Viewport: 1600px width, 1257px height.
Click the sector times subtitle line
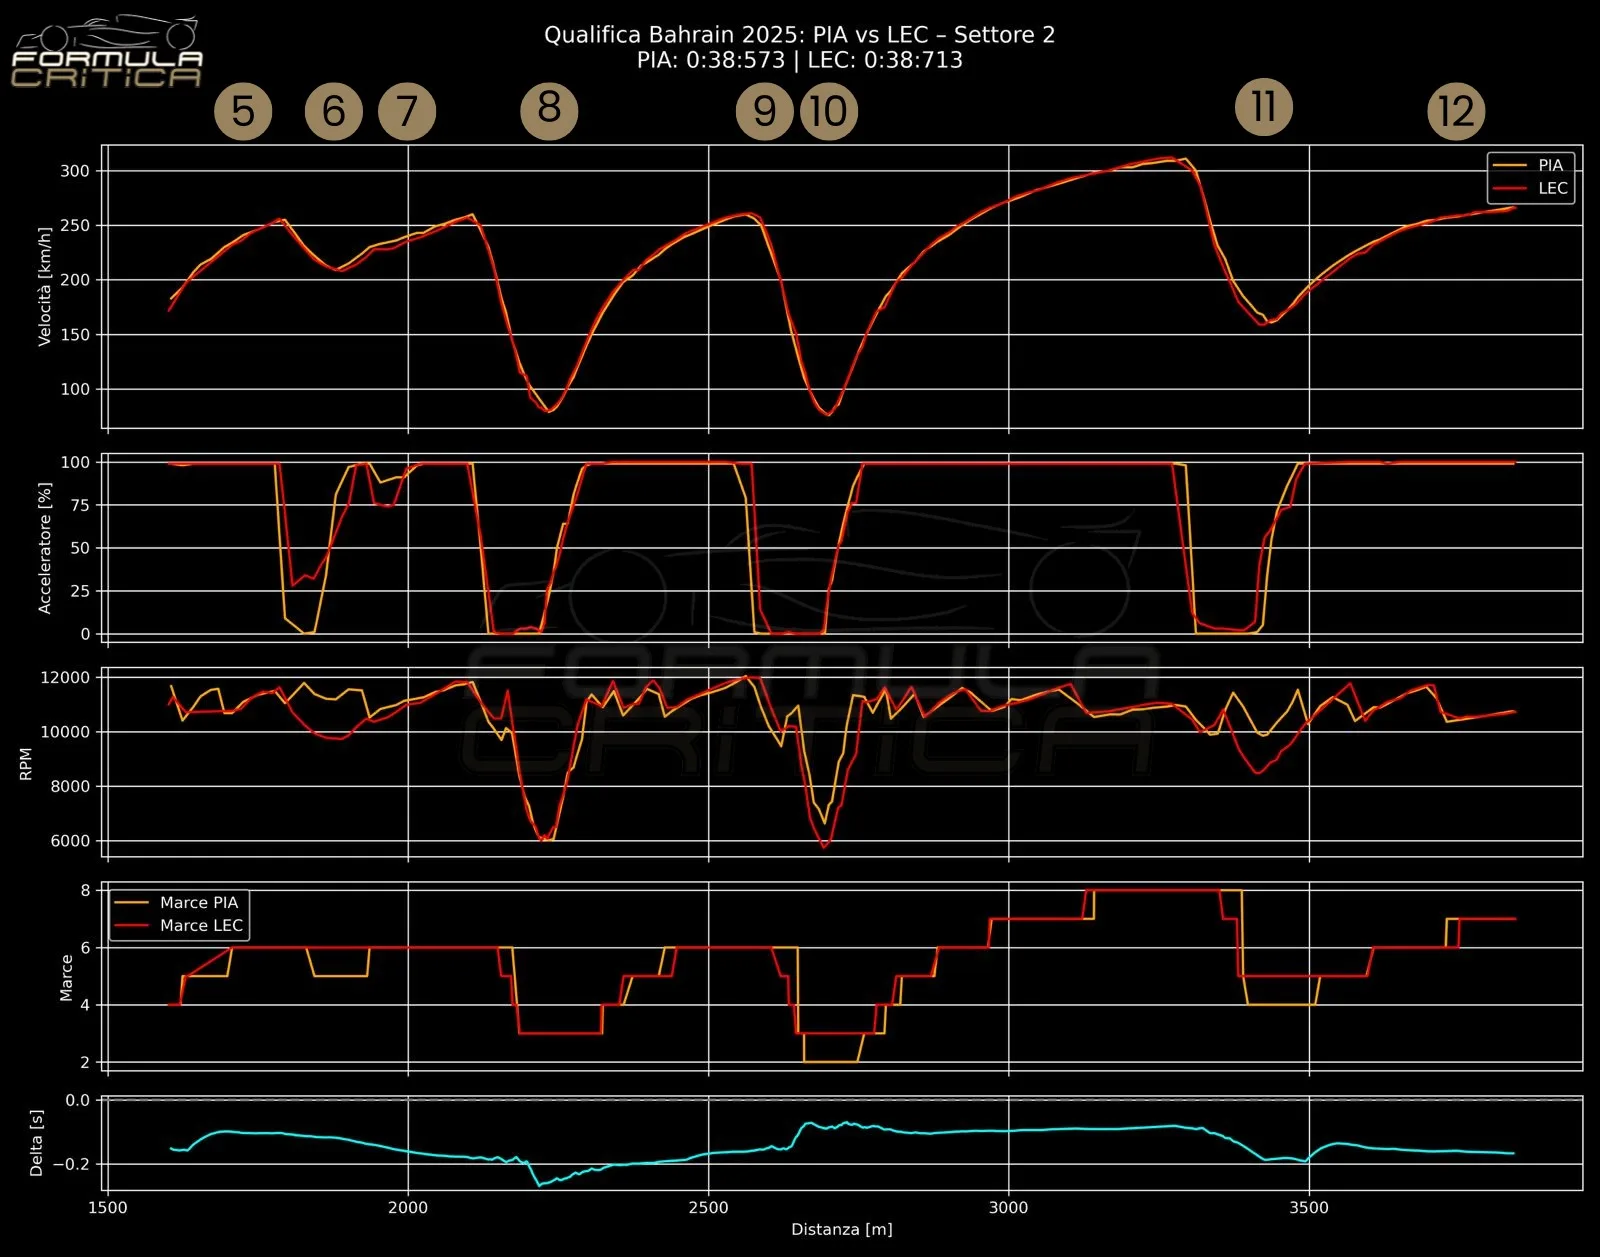[799, 60]
